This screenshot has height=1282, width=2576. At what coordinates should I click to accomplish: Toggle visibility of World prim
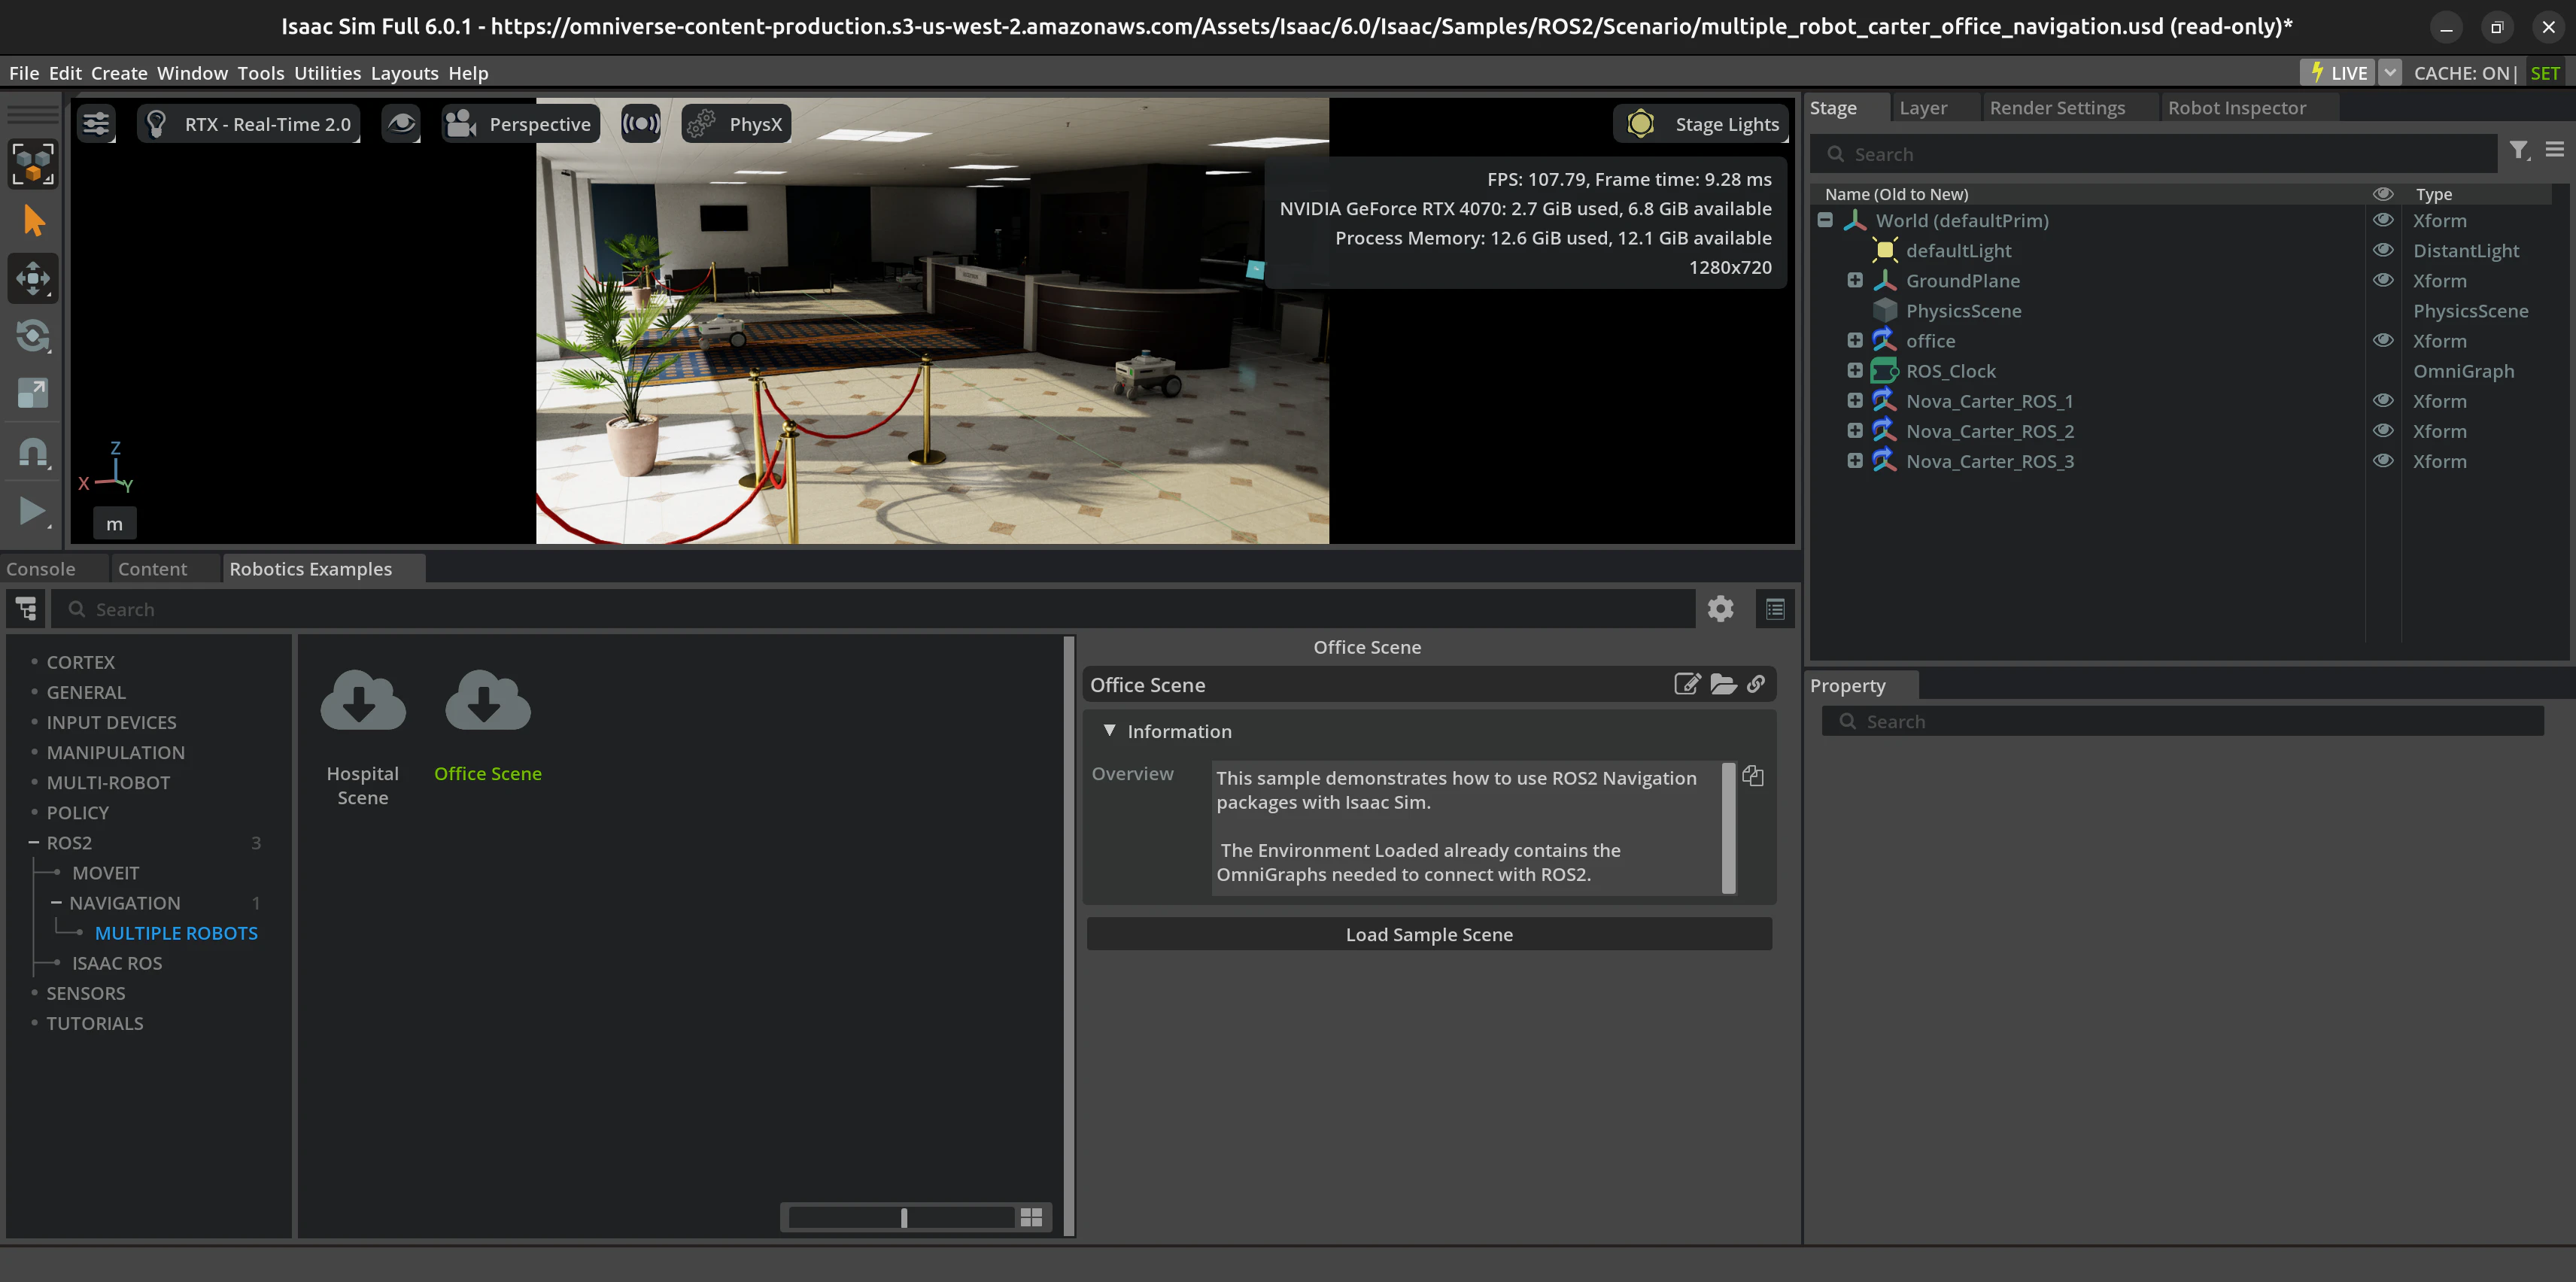2383,220
